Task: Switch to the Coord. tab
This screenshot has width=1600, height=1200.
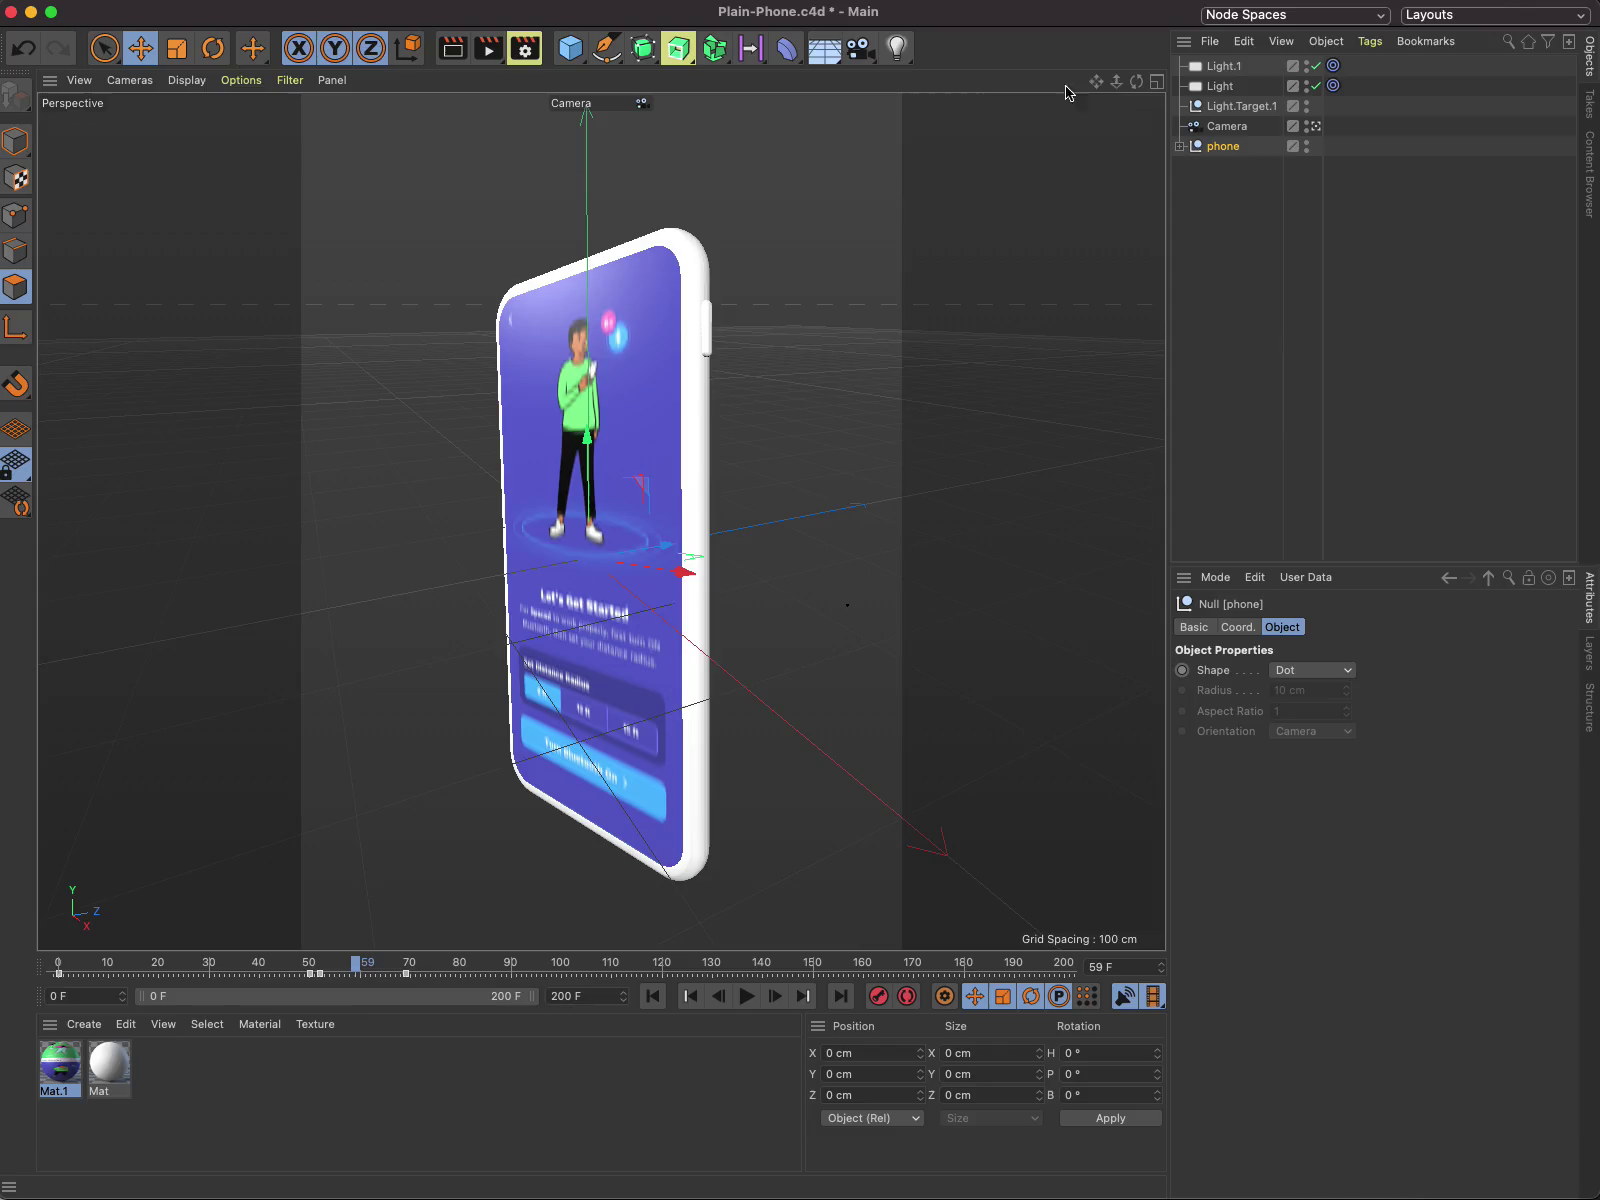Action: click(1237, 627)
